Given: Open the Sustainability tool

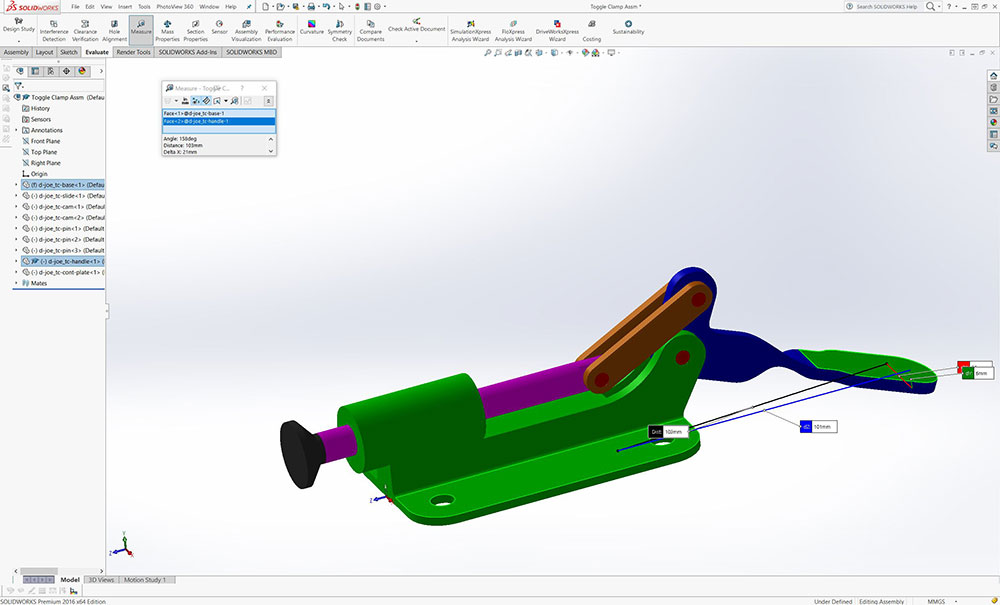Looking at the screenshot, I should [628, 27].
